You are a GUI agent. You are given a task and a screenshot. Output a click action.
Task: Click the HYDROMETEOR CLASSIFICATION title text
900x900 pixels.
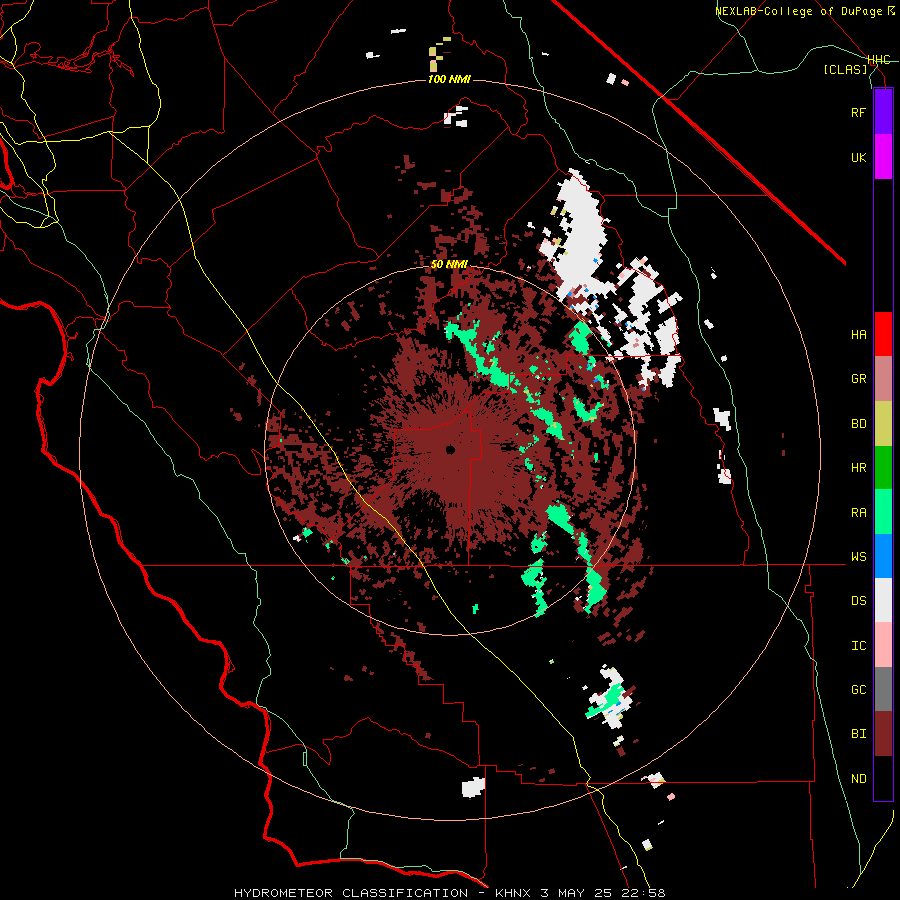(351, 893)
